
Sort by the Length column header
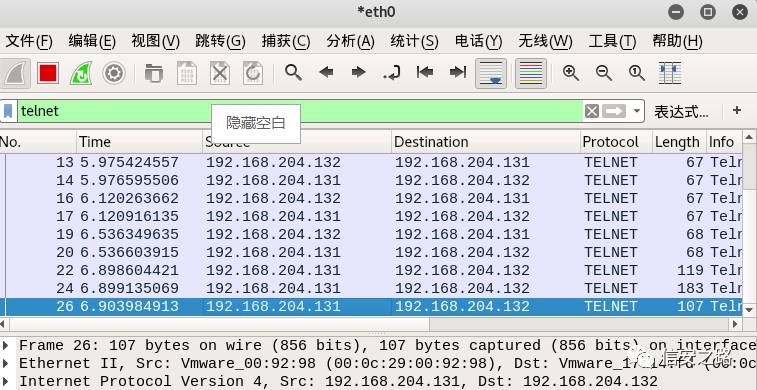point(679,142)
